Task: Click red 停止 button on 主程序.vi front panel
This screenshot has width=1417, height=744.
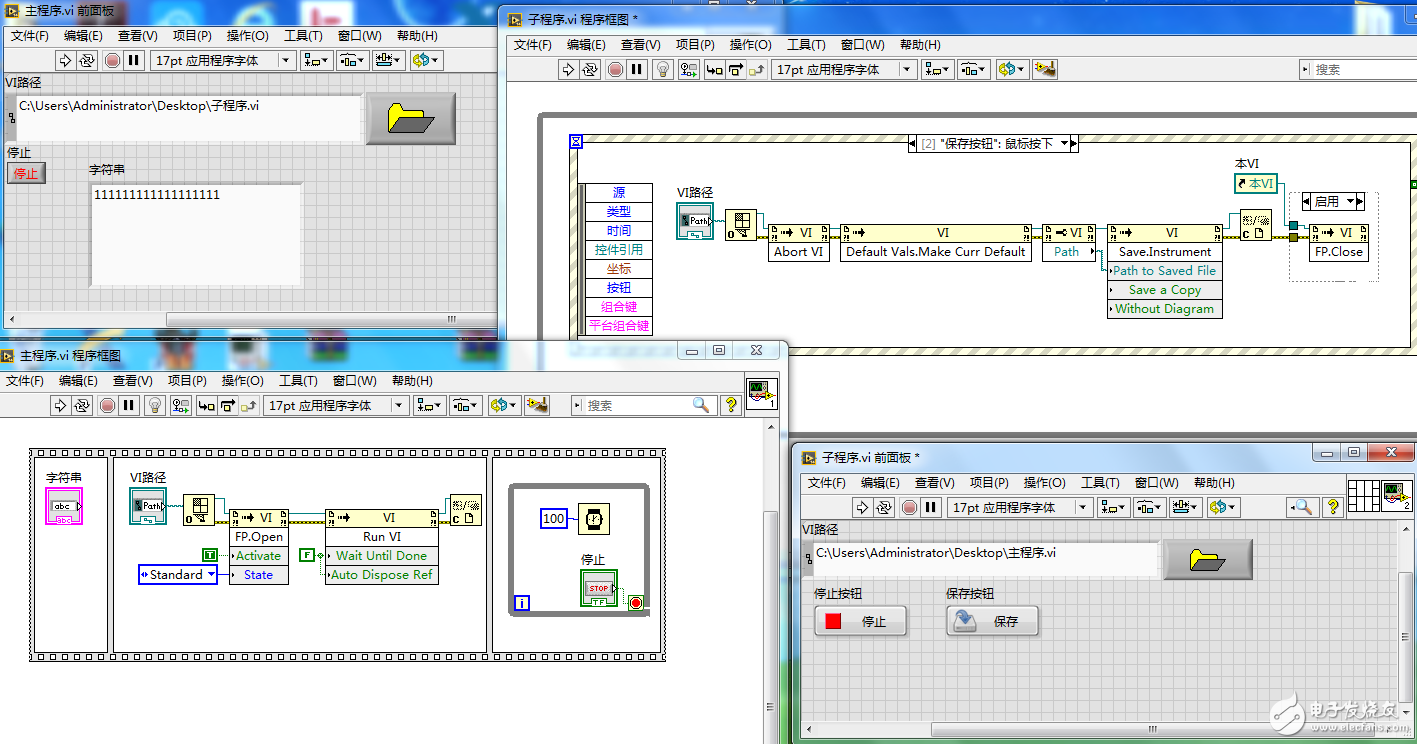Action: [25, 174]
